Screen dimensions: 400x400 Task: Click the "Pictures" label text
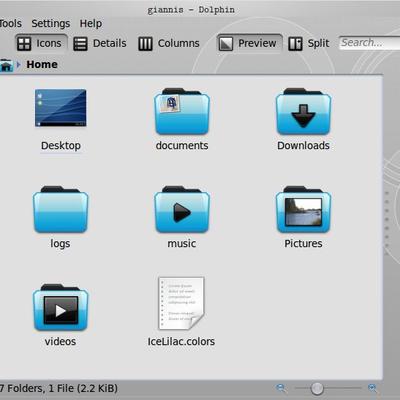303,243
